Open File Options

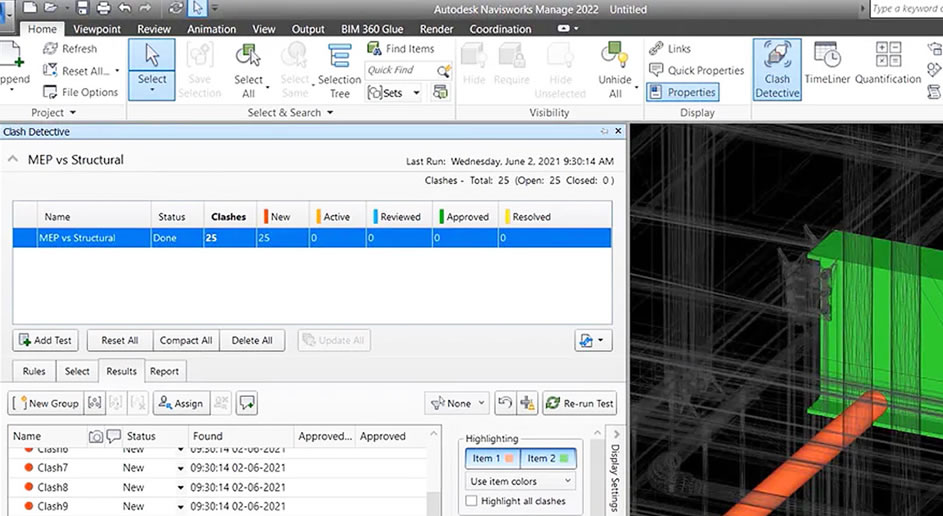coord(81,92)
